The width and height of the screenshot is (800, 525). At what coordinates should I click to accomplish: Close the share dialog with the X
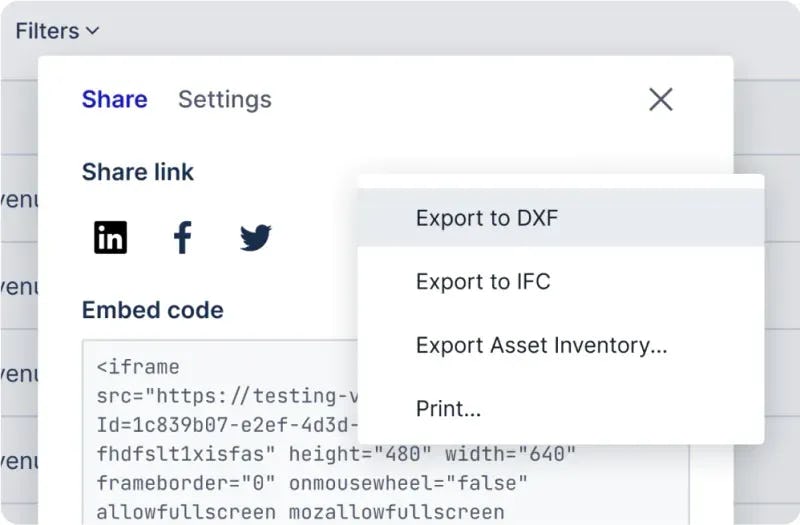[x=660, y=99]
